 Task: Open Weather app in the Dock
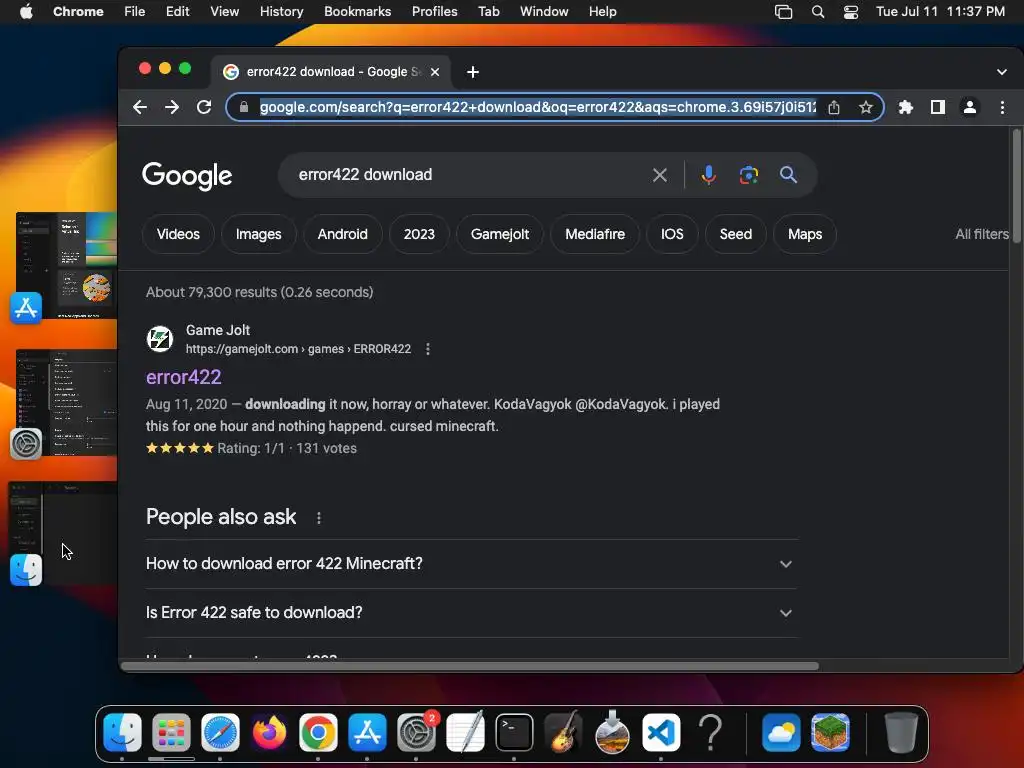point(781,732)
